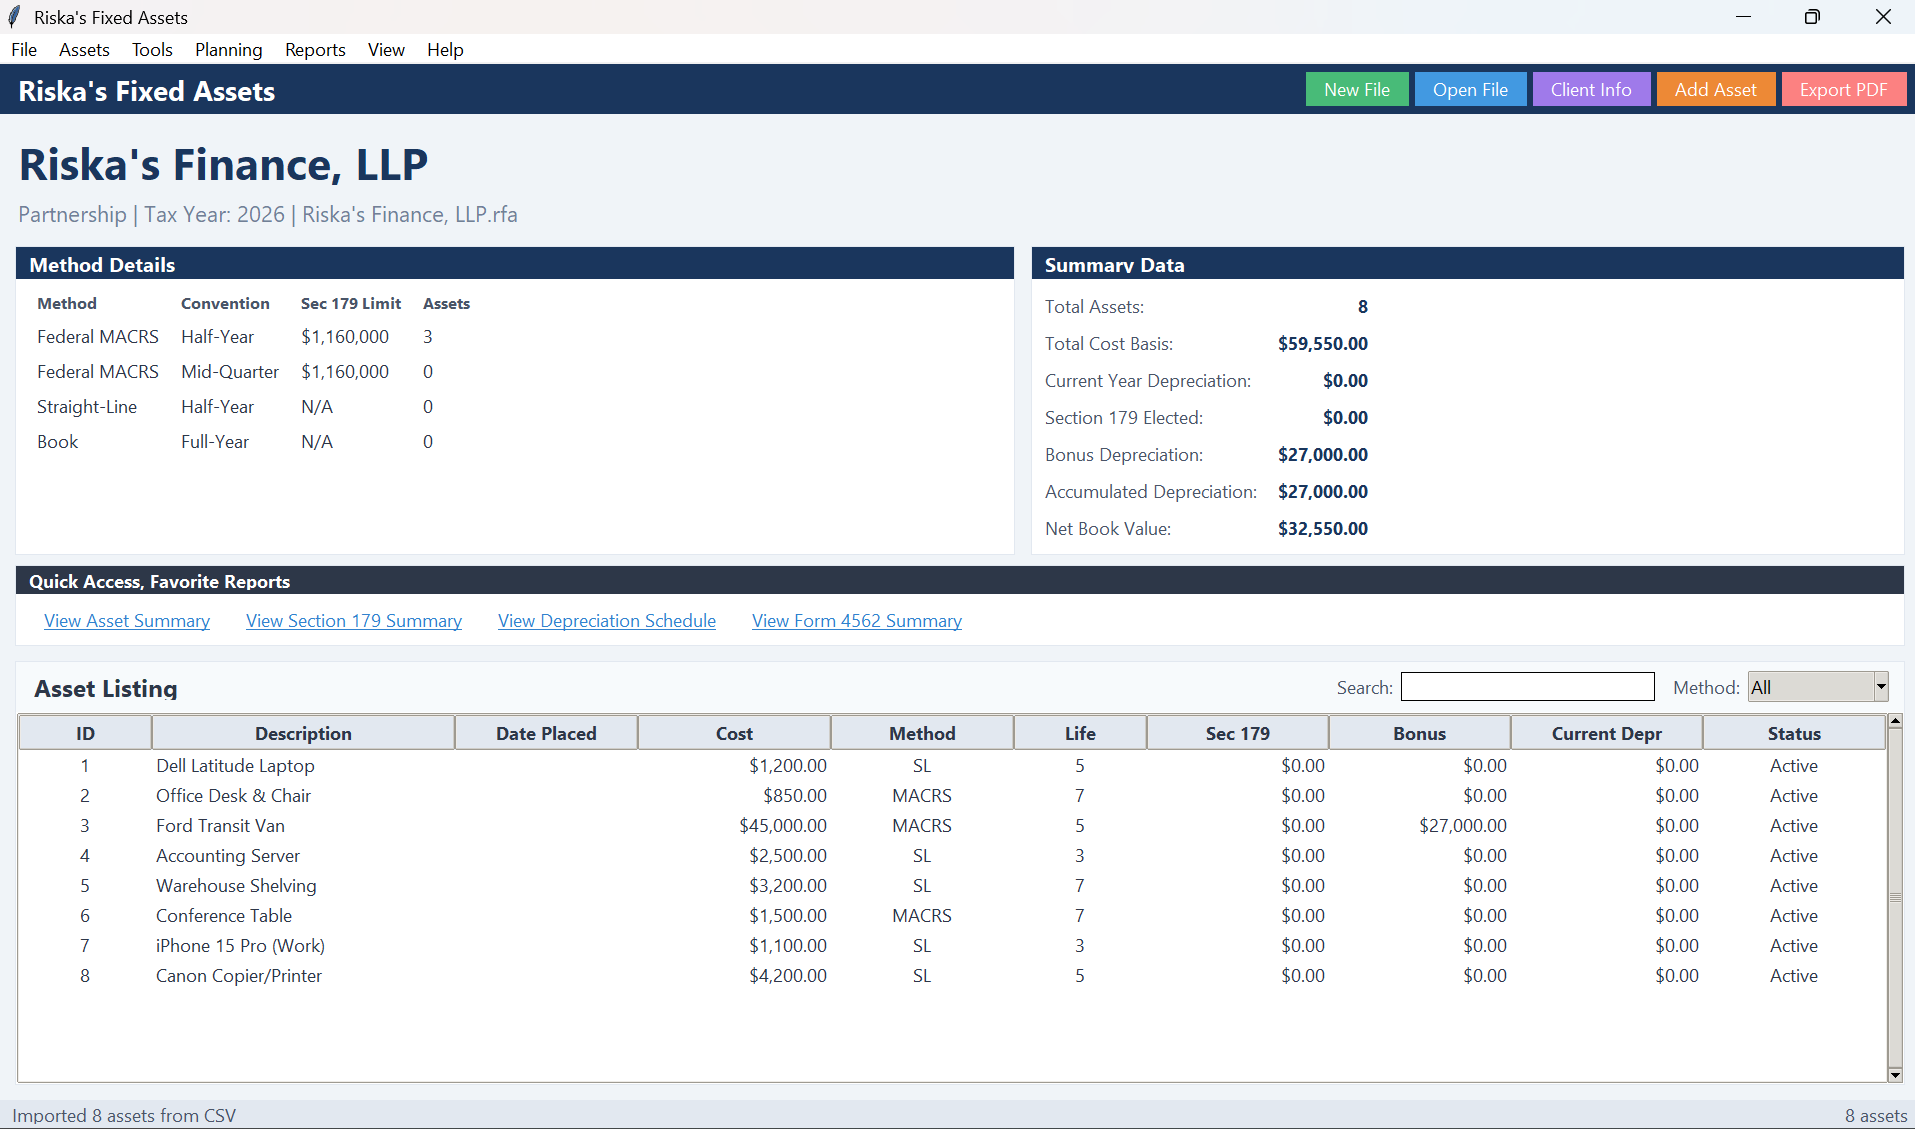Viewport: 1915px width, 1129px height.
Task: Click the asset Search input field
Action: coord(1527,687)
